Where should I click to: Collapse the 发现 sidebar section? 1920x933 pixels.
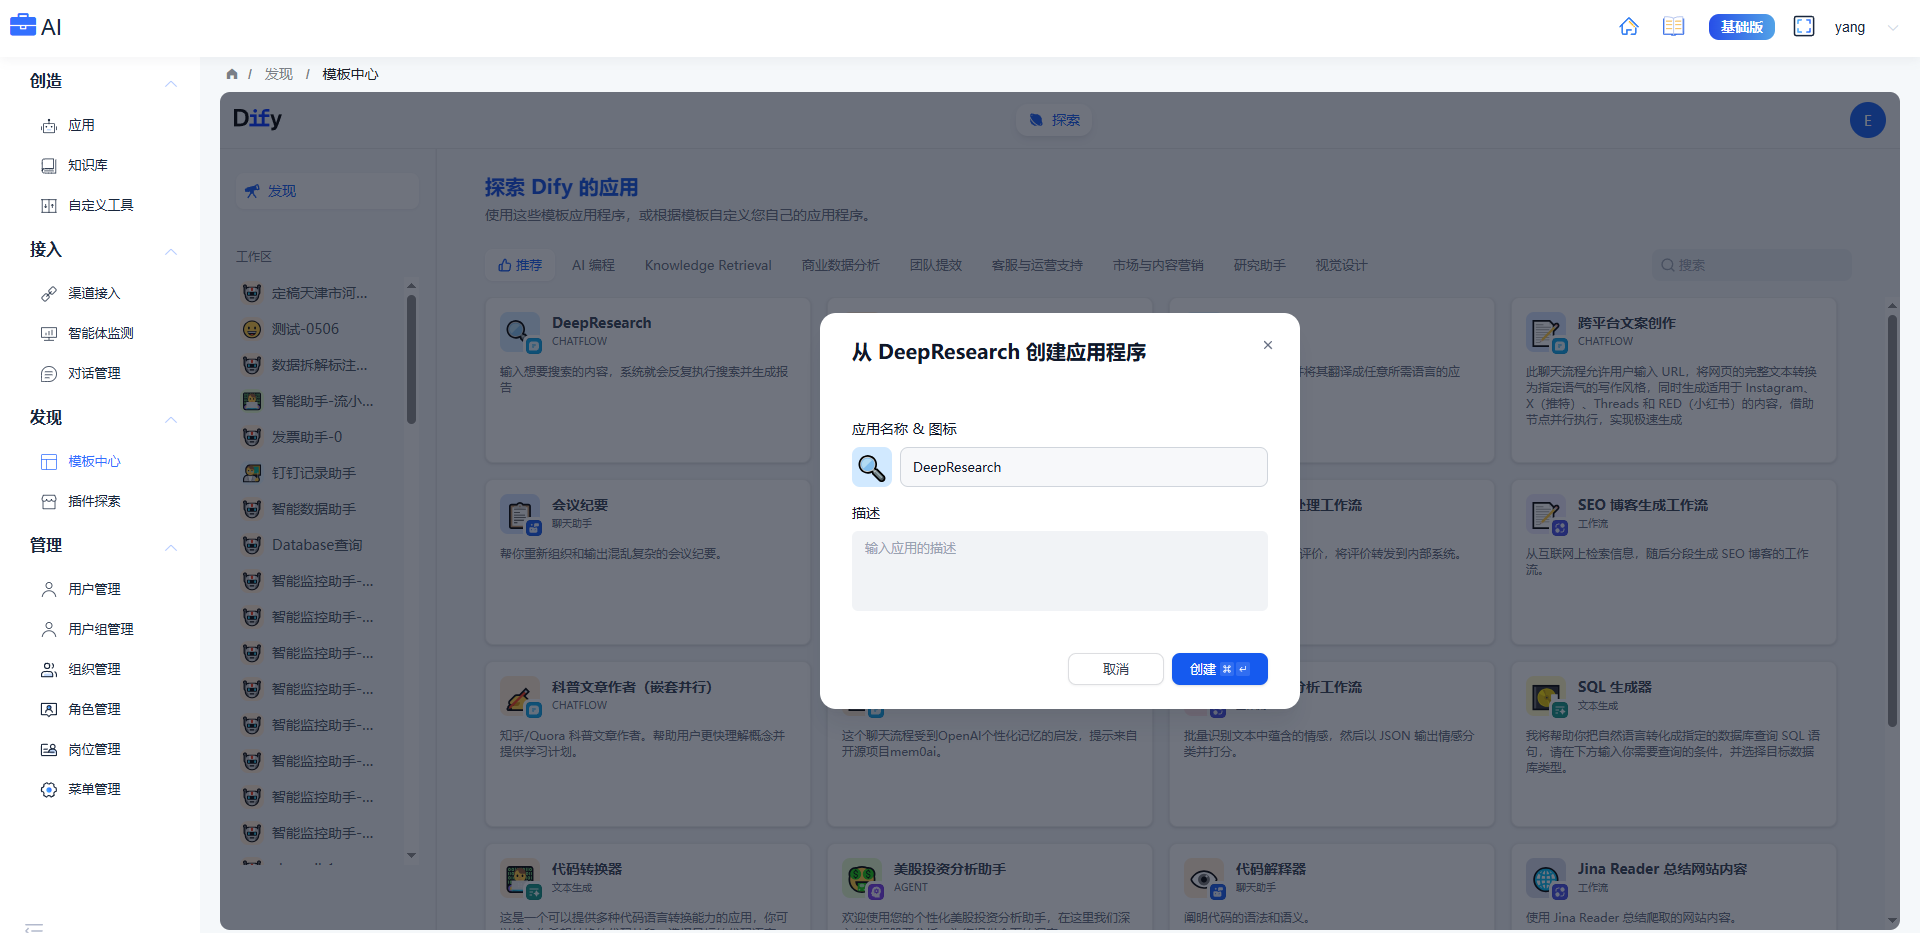coord(171,419)
